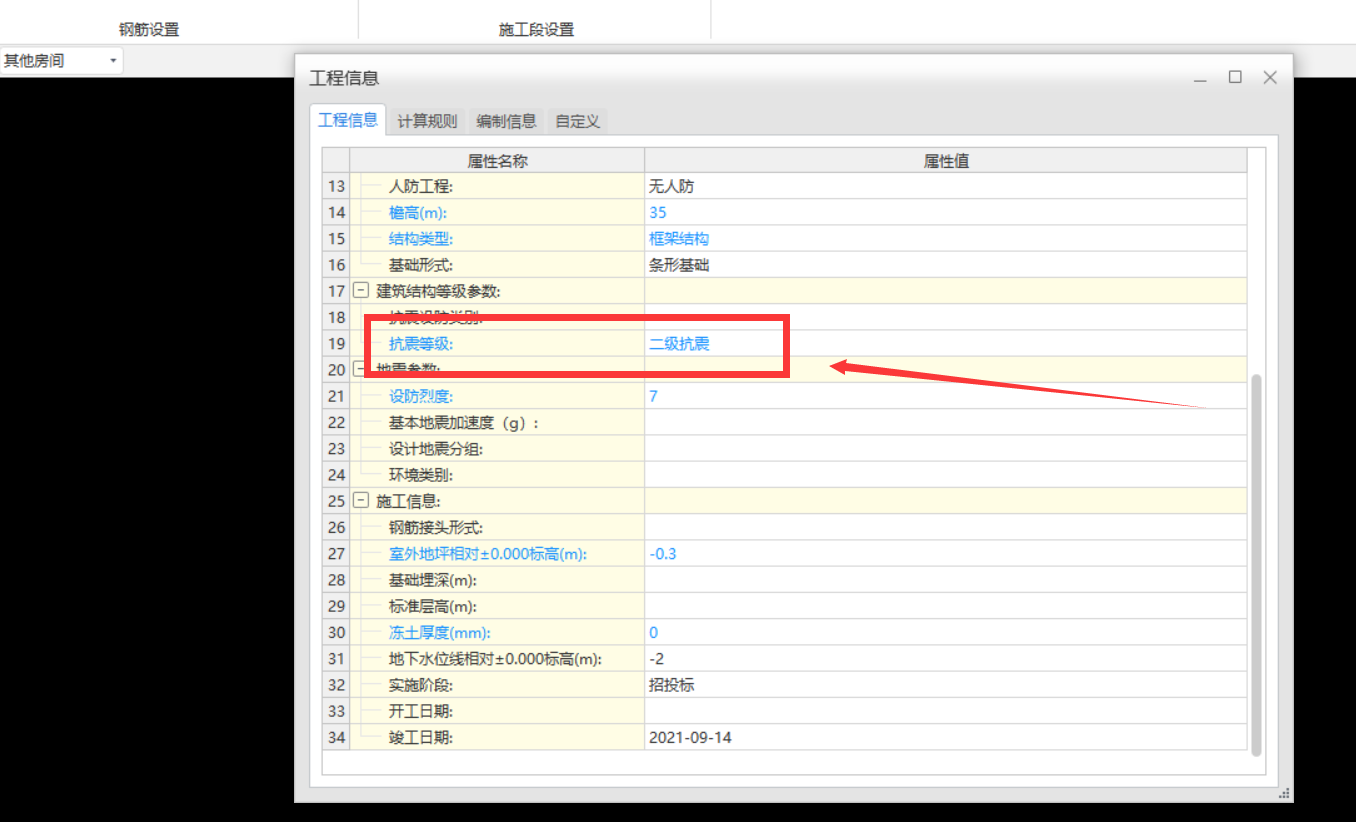Click the 竣工日期 value 2021-09-14
The width and height of the screenshot is (1356, 822).
click(946, 738)
